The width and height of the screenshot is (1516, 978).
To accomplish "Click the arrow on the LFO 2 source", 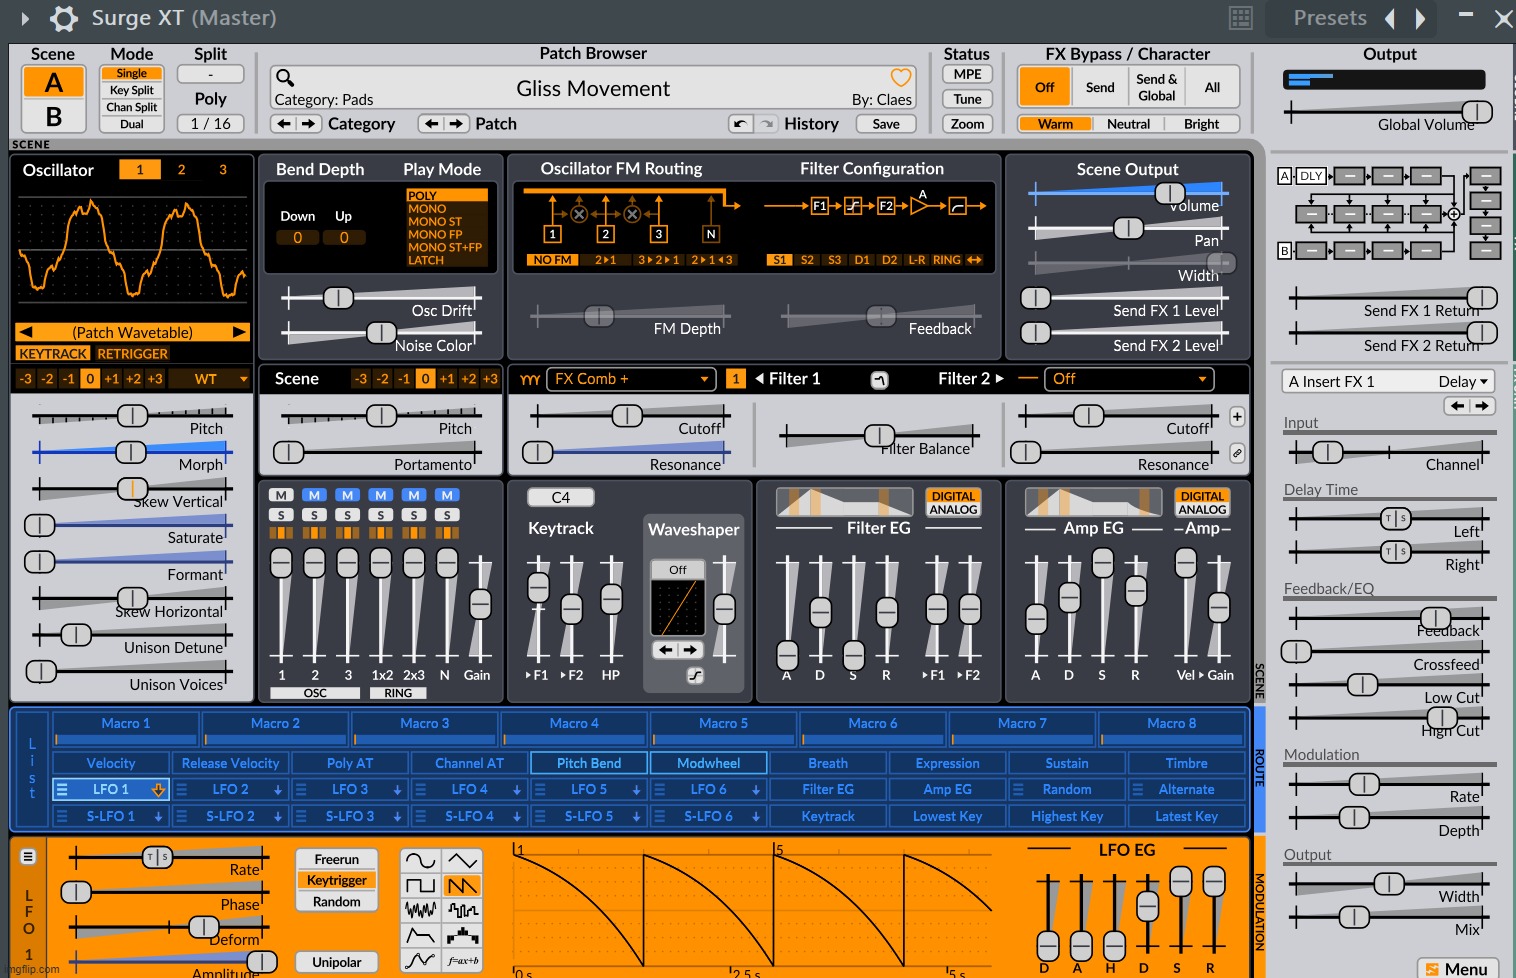I will tap(278, 790).
